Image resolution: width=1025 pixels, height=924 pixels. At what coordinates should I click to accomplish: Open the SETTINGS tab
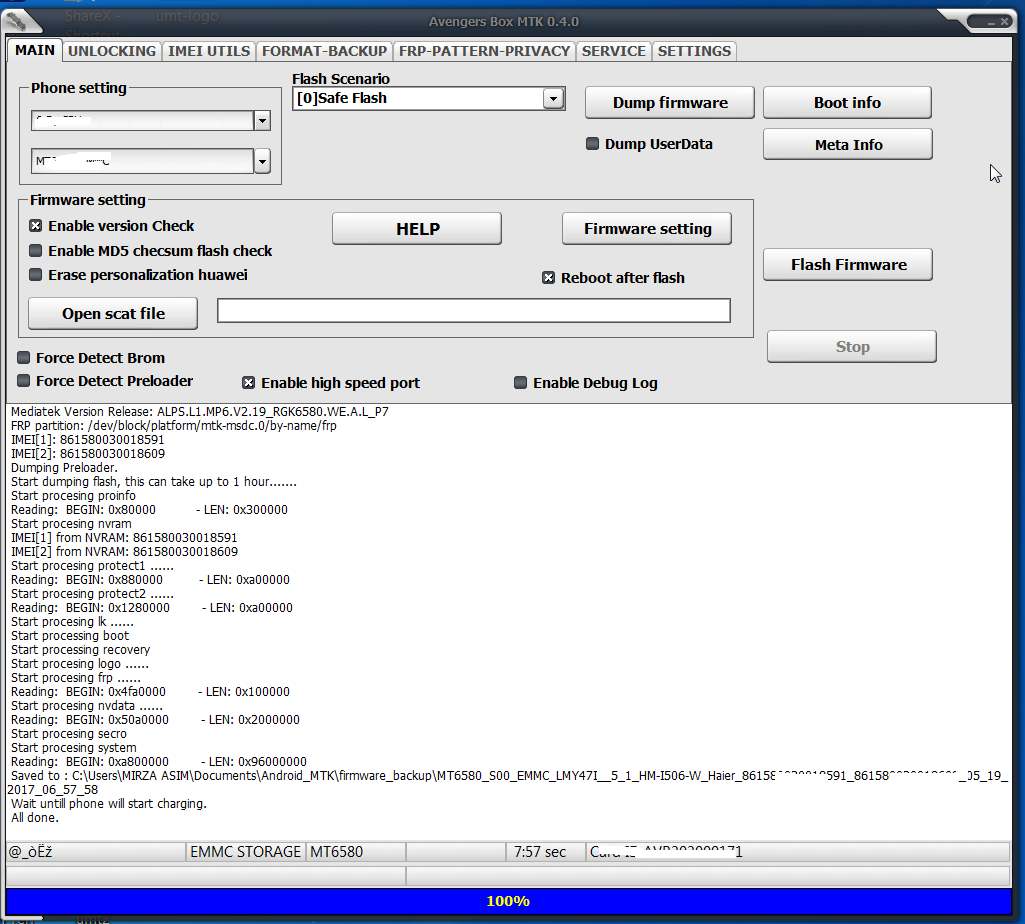point(694,51)
